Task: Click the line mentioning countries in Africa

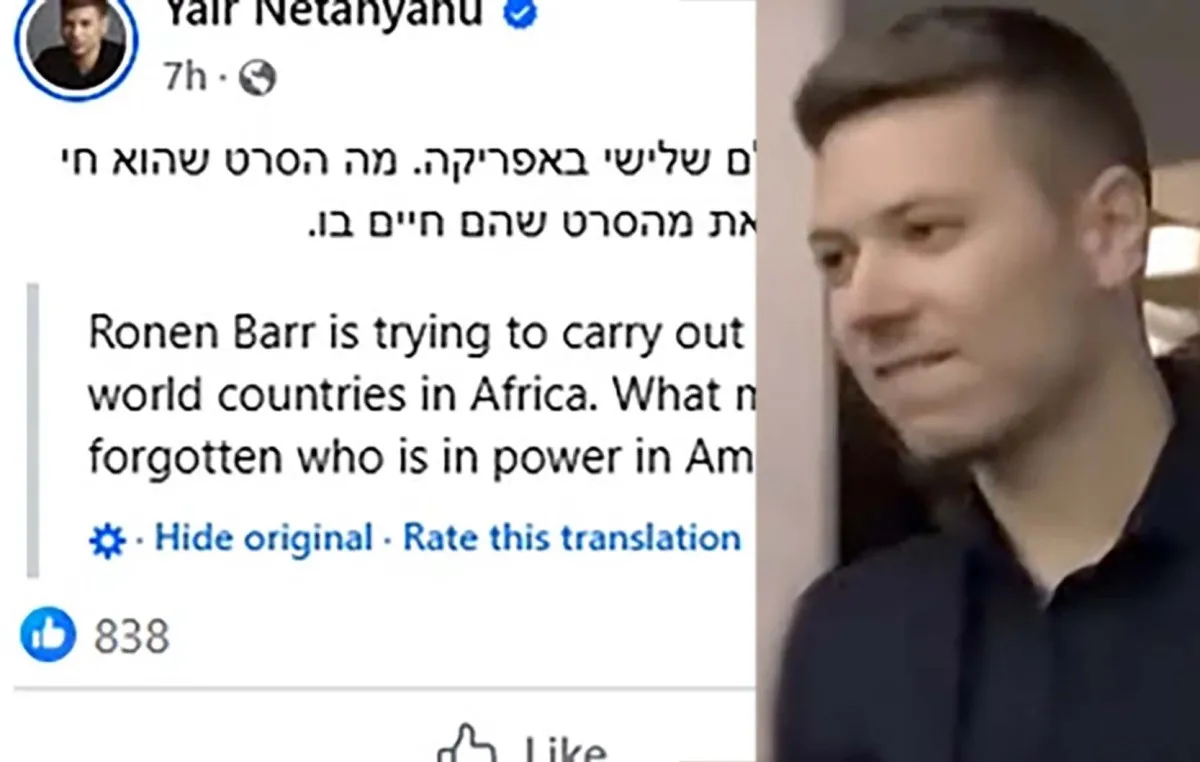Action: (420, 396)
